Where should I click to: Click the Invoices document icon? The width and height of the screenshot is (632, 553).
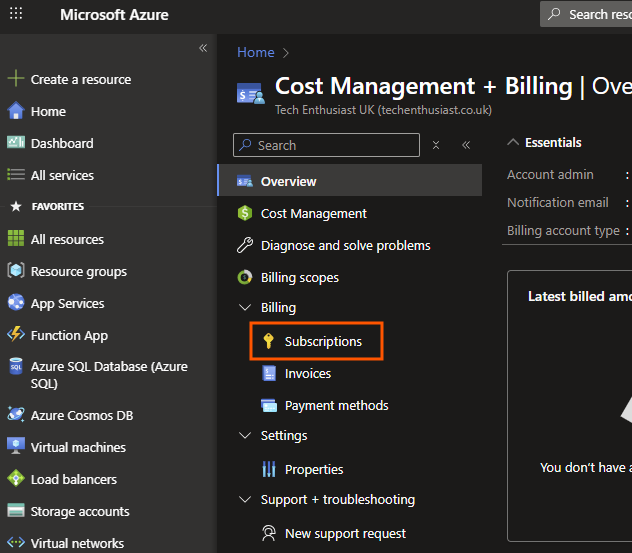point(269,373)
